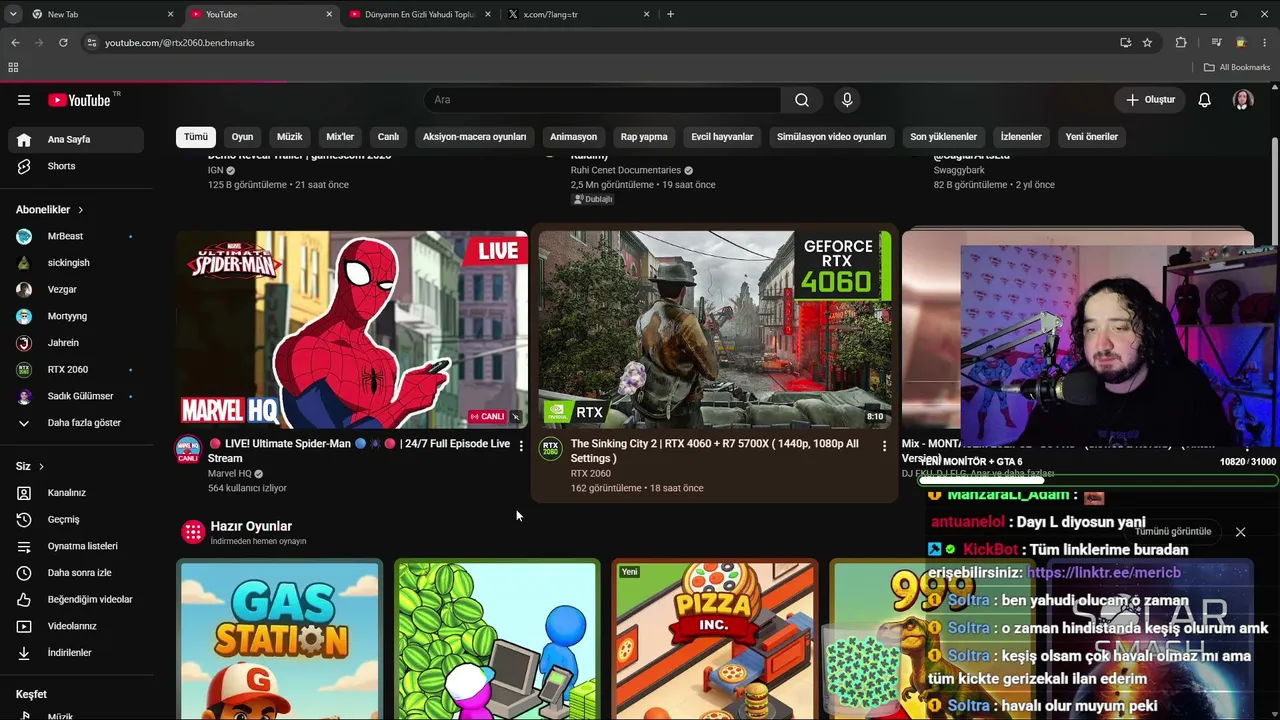The image size is (1280, 720).
Task: Select the Canlı filter chip
Action: click(x=388, y=137)
